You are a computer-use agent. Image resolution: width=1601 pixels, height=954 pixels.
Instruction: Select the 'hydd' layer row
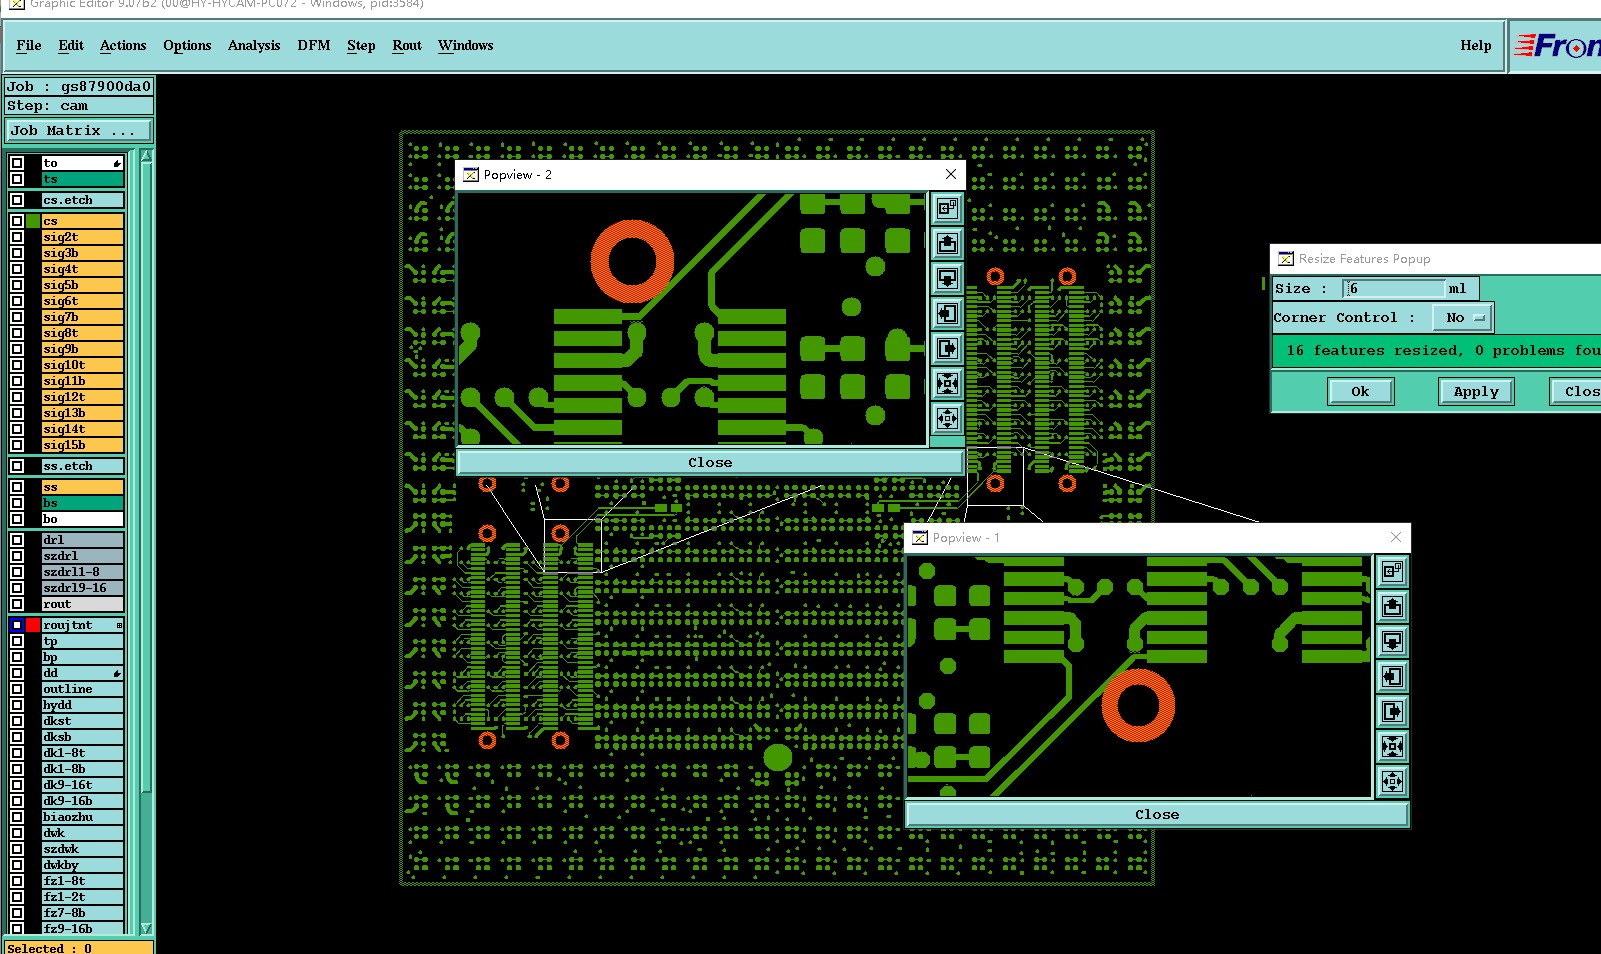[82, 705]
